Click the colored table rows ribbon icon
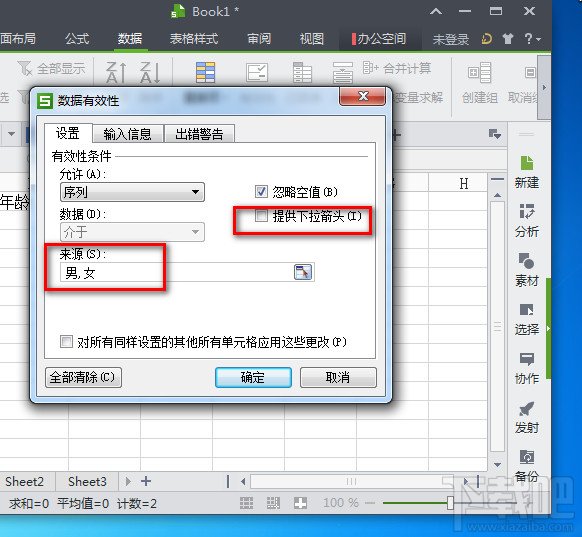The height and width of the screenshot is (537, 582). click(x=206, y=72)
